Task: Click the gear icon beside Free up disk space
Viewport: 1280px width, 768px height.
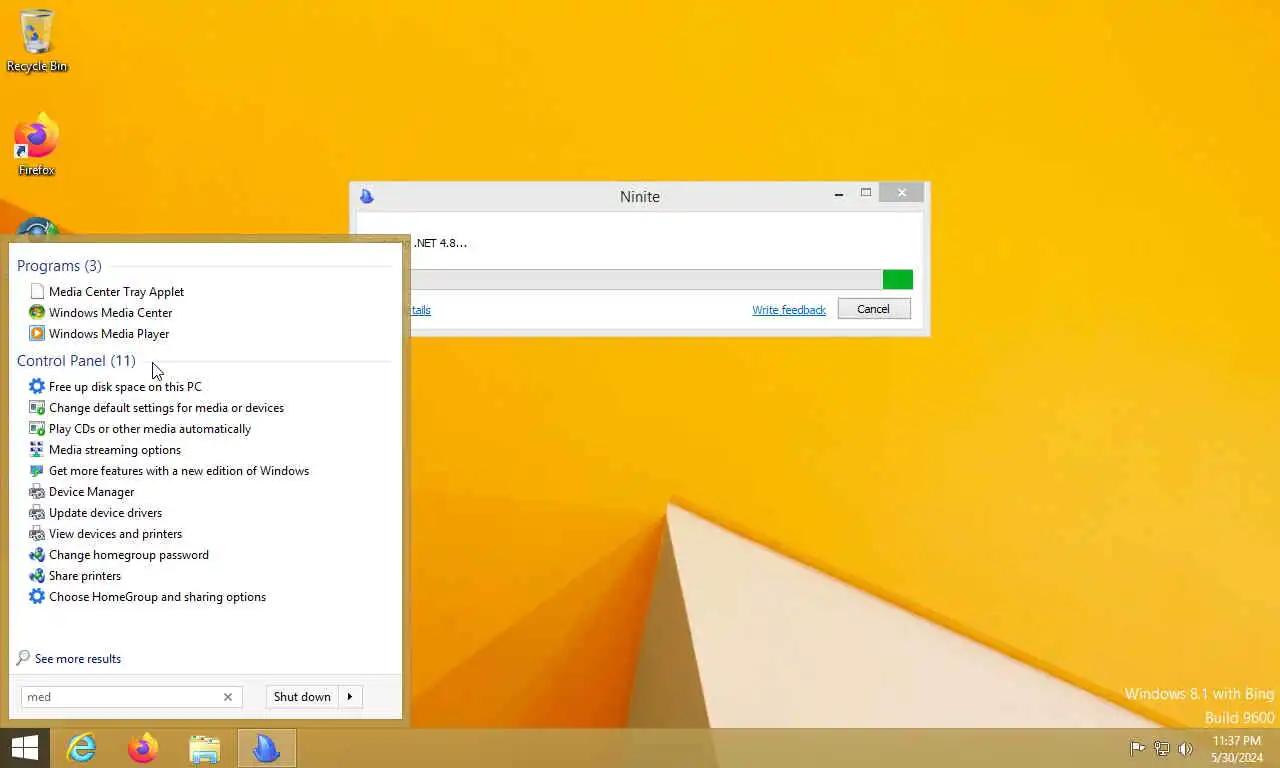Action: pyautogui.click(x=37, y=386)
